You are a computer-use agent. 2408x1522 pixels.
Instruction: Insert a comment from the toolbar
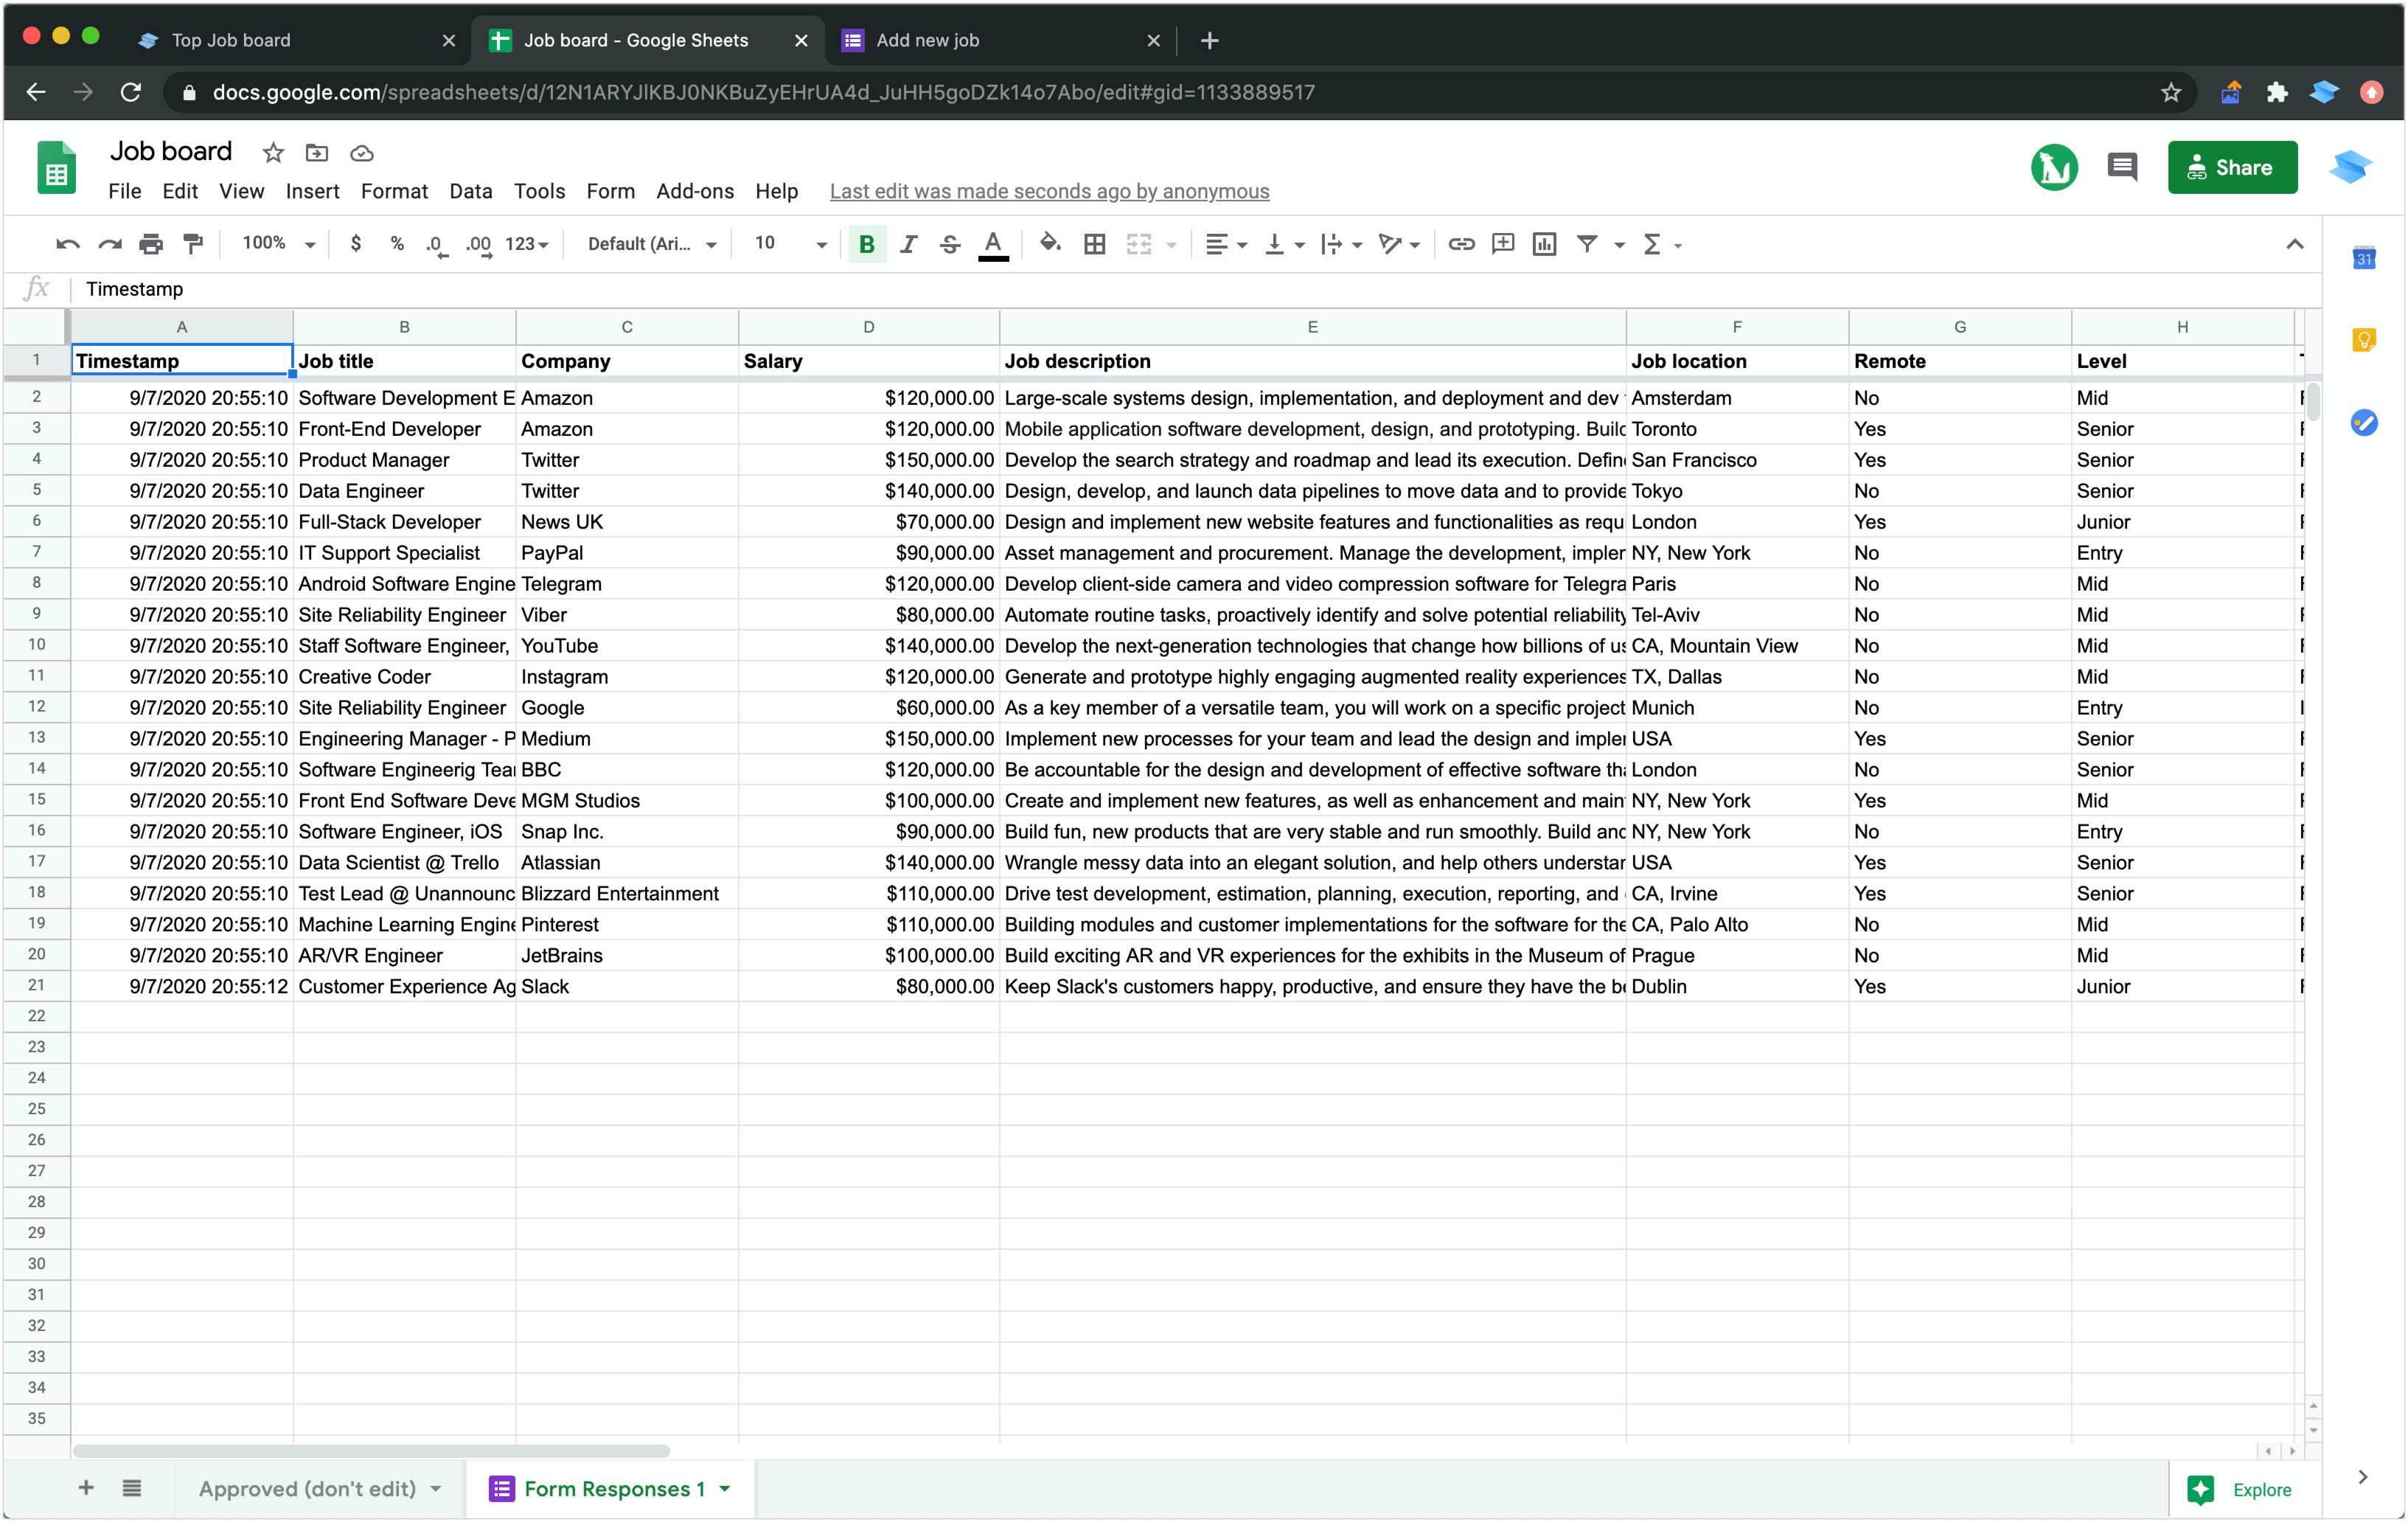tap(1503, 244)
